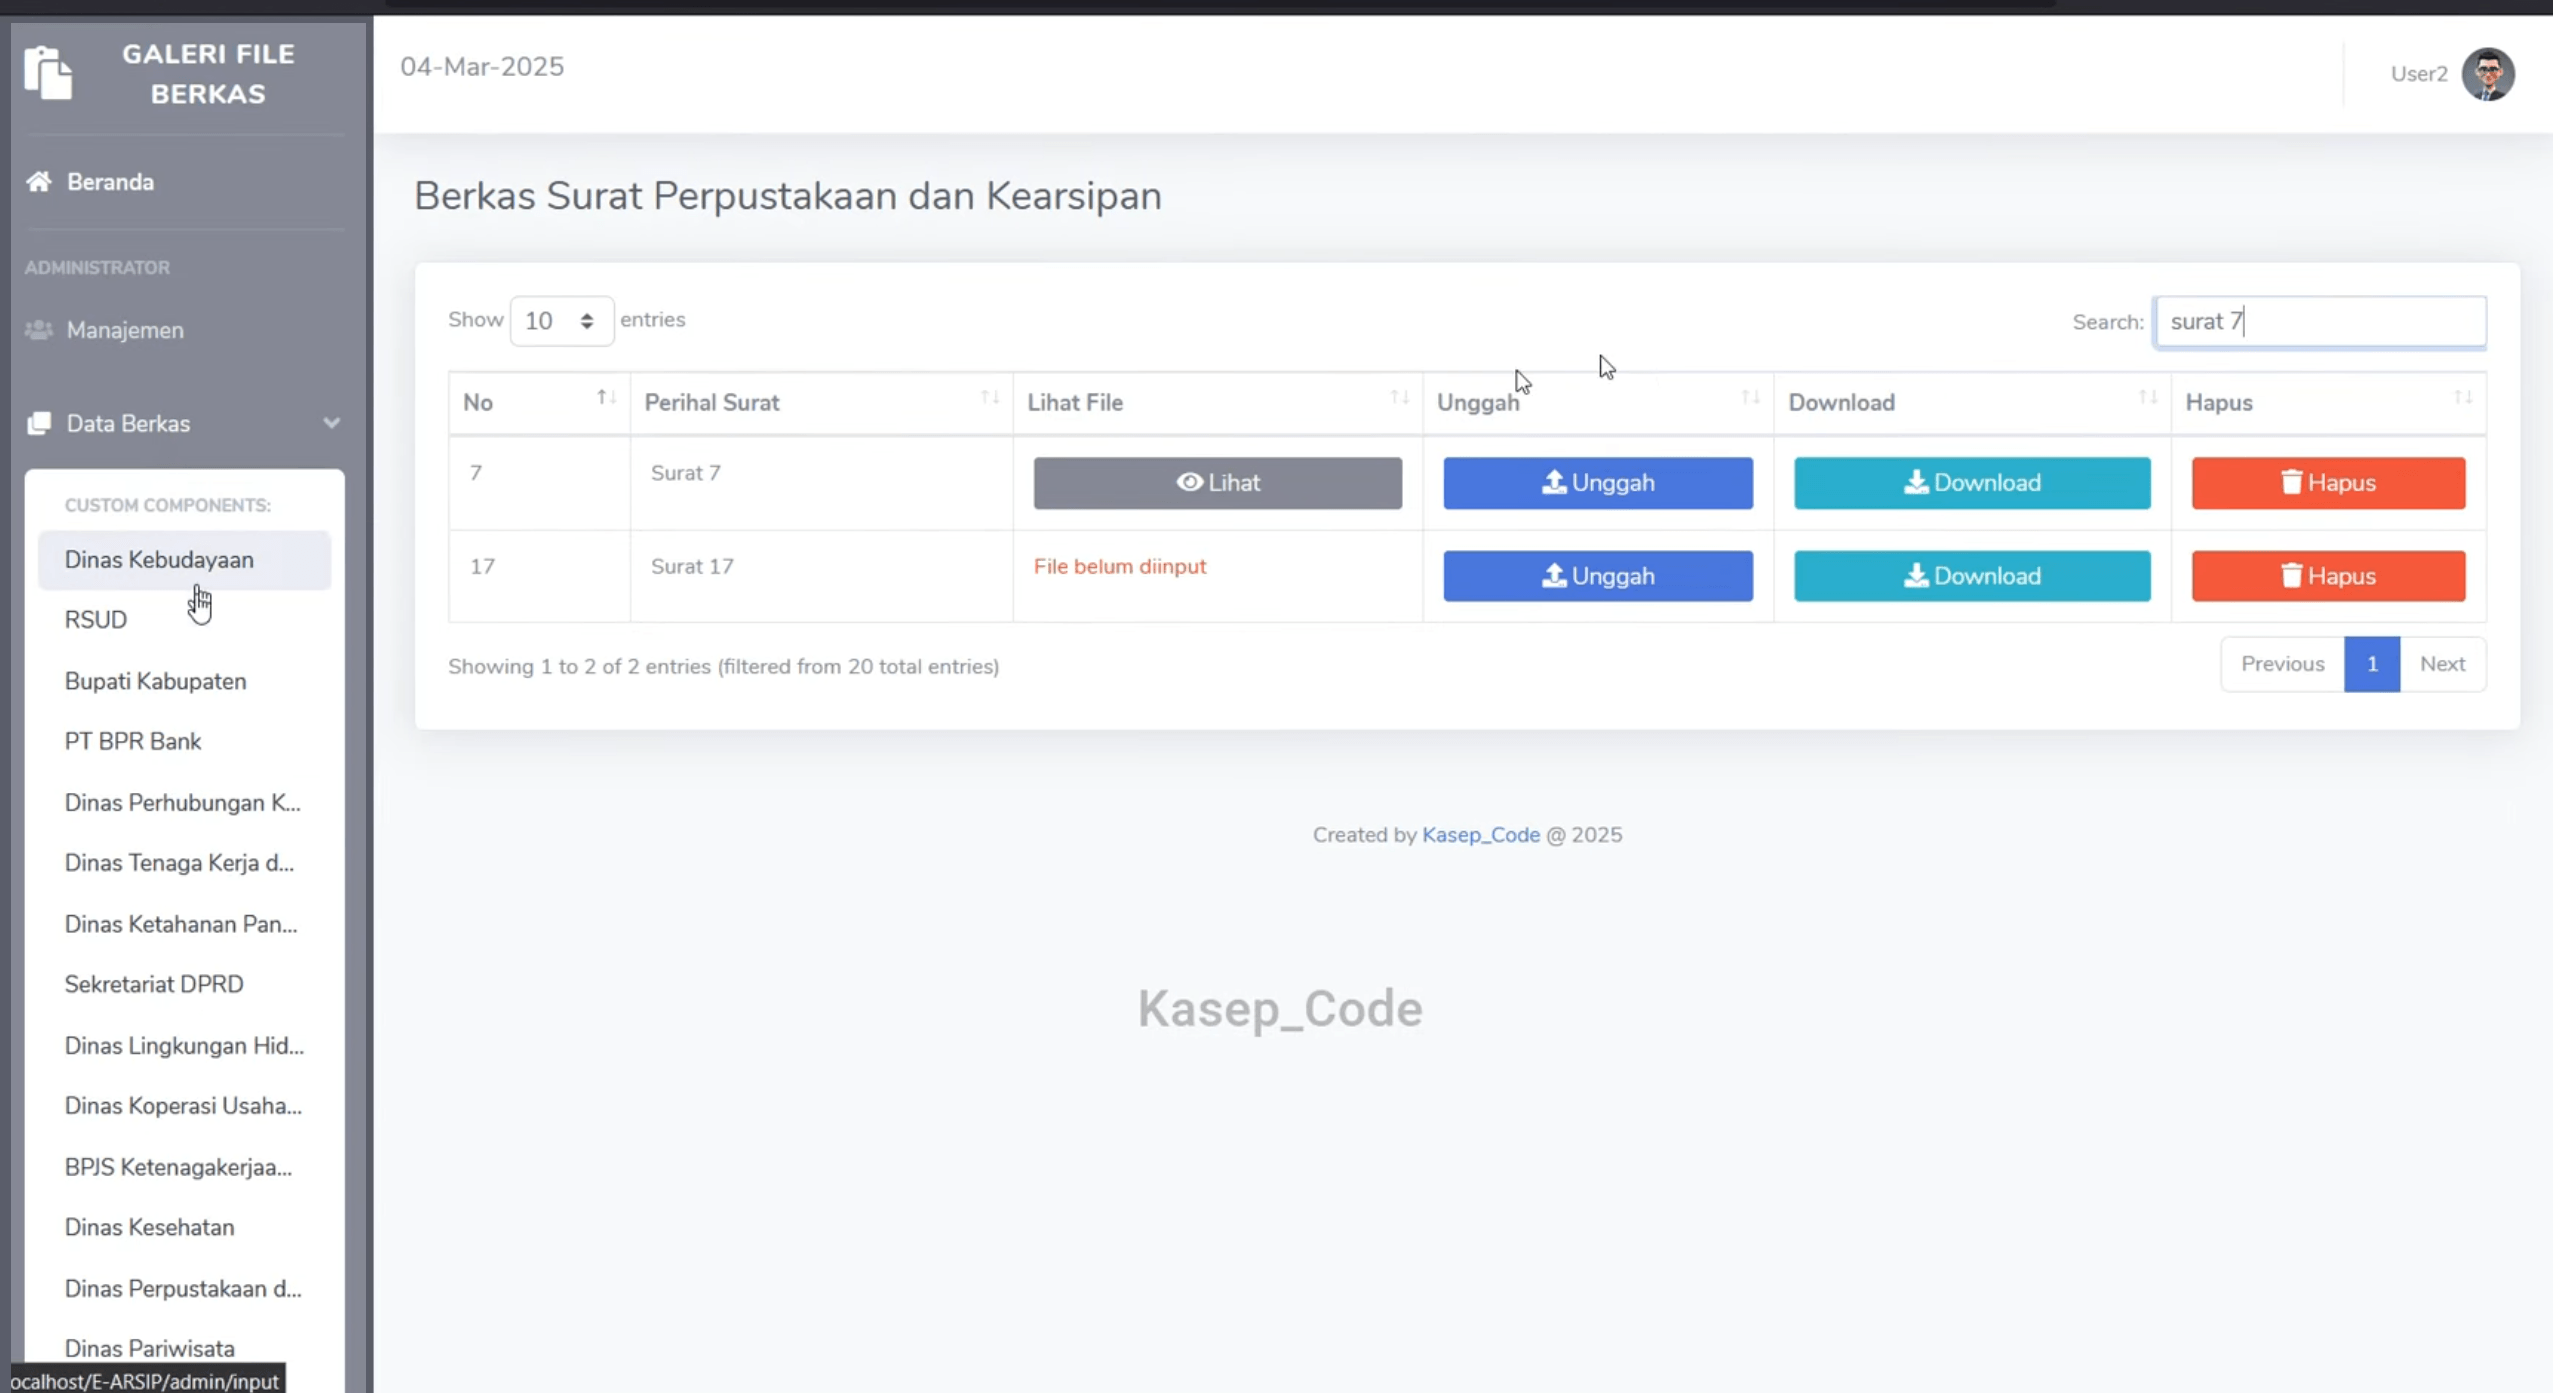Click the folder icon beside Data Berkas
The image size is (2555, 1393).
tap(39, 423)
